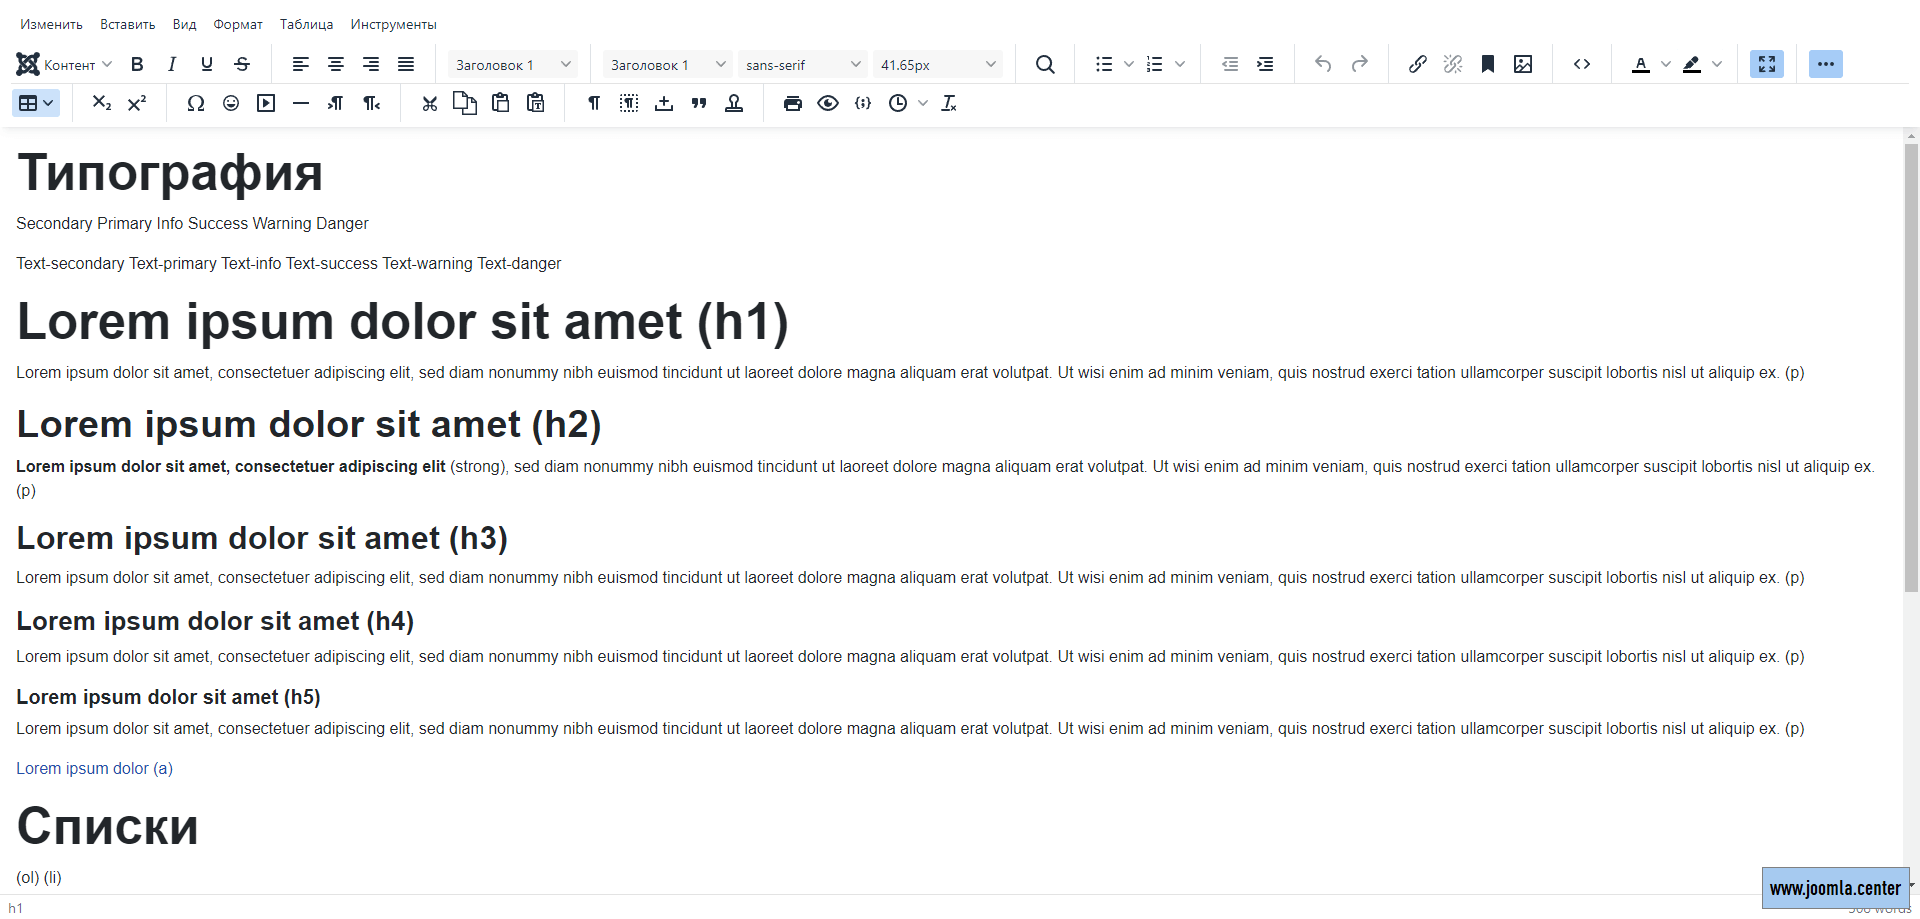The width and height of the screenshot is (1920, 919).
Task: Insert a link using chain icon
Action: click(x=1417, y=64)
